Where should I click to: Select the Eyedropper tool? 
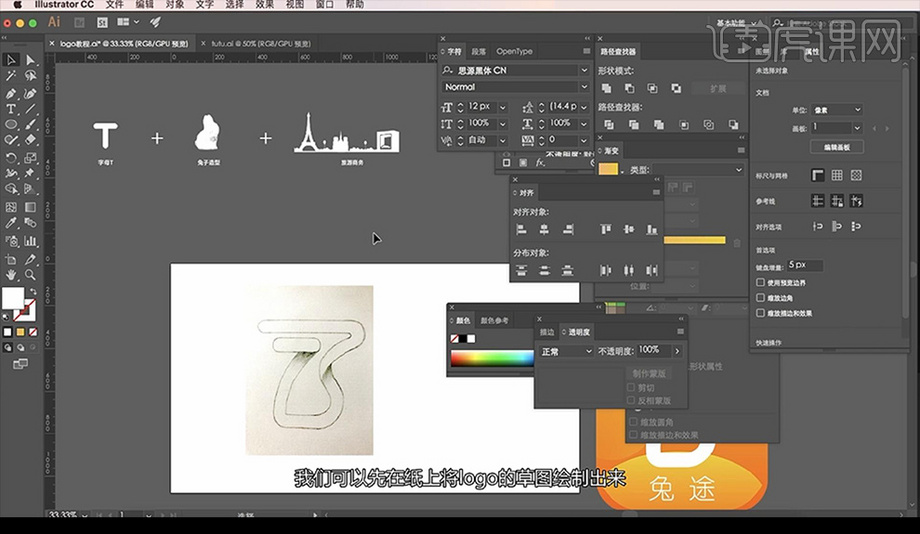(x=11, y=224)
